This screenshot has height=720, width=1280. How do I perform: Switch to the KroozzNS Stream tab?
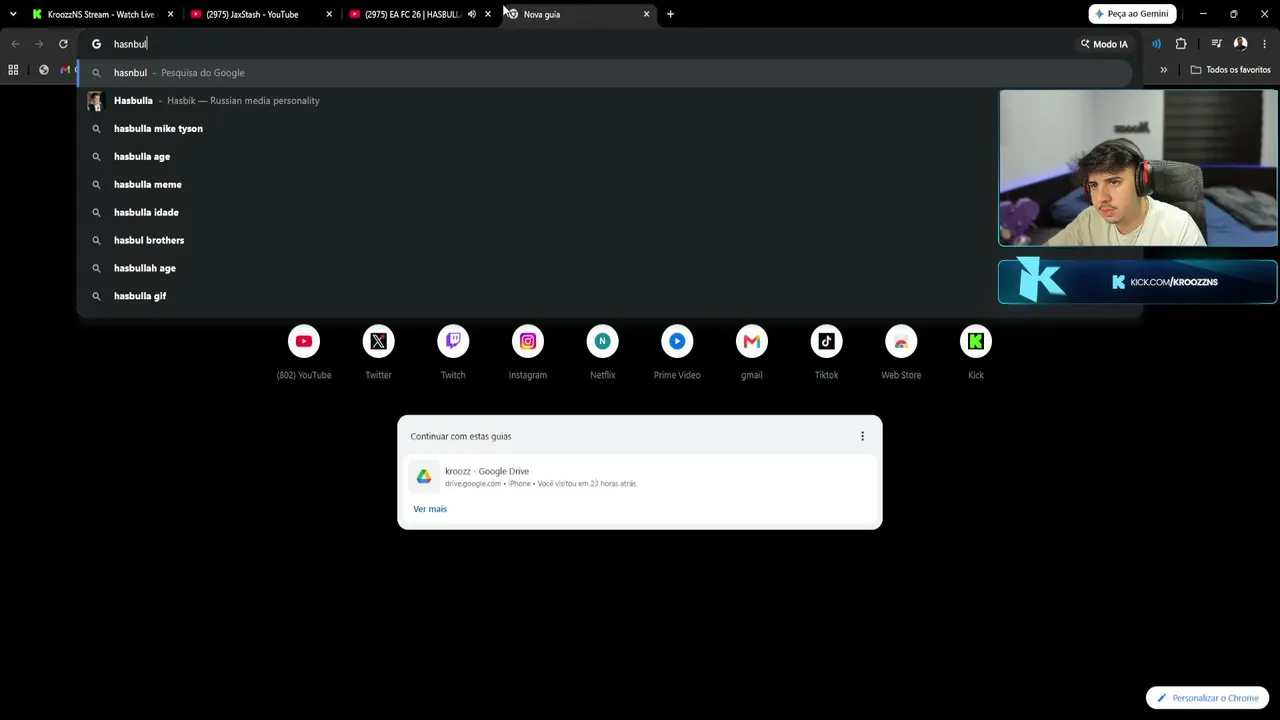tap(100, 14)
